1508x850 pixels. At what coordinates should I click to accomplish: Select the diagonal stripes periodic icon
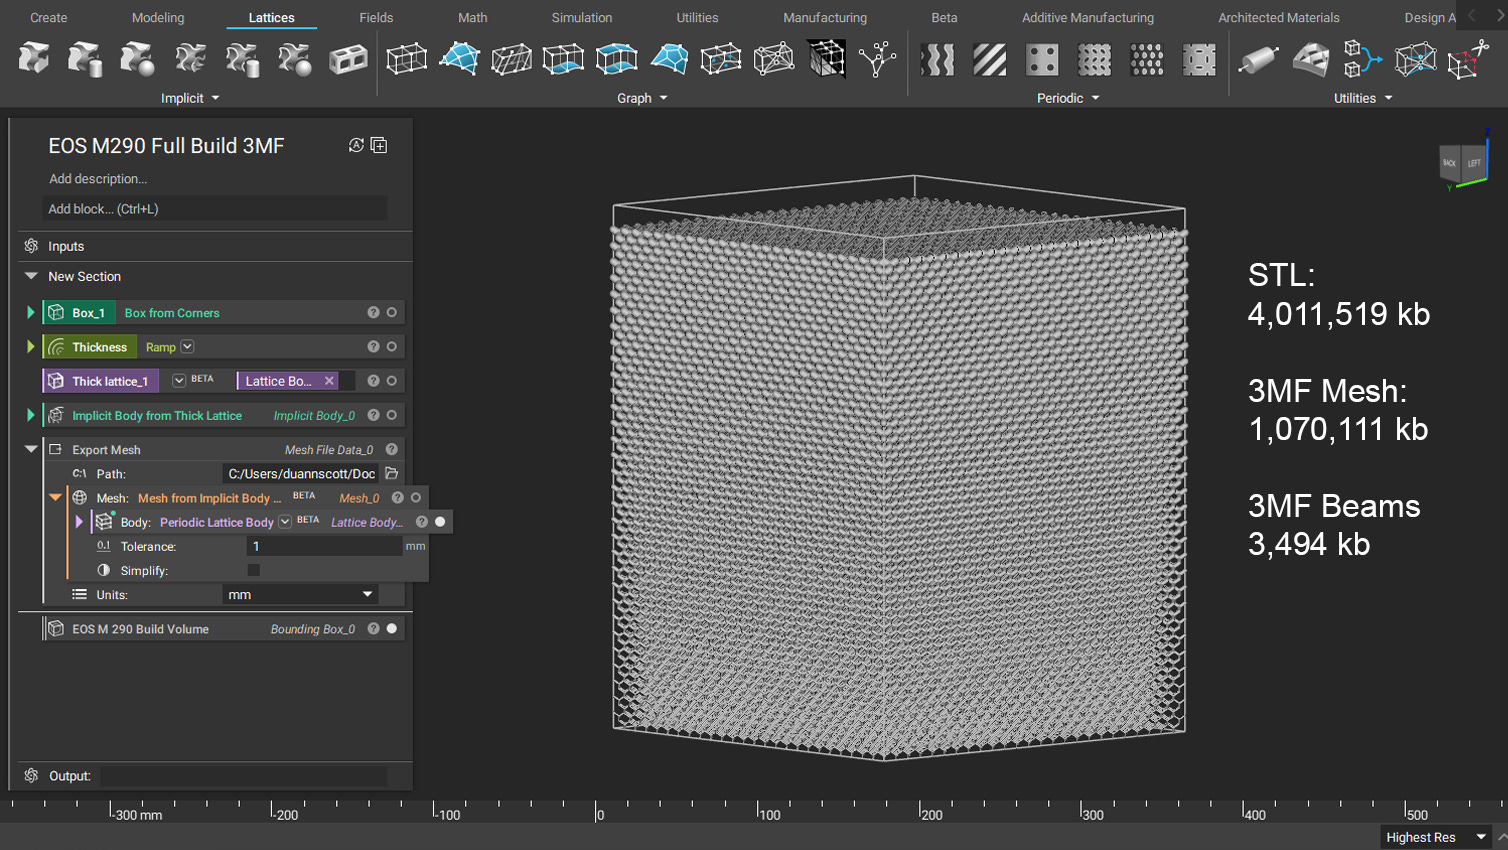(990, 60)
